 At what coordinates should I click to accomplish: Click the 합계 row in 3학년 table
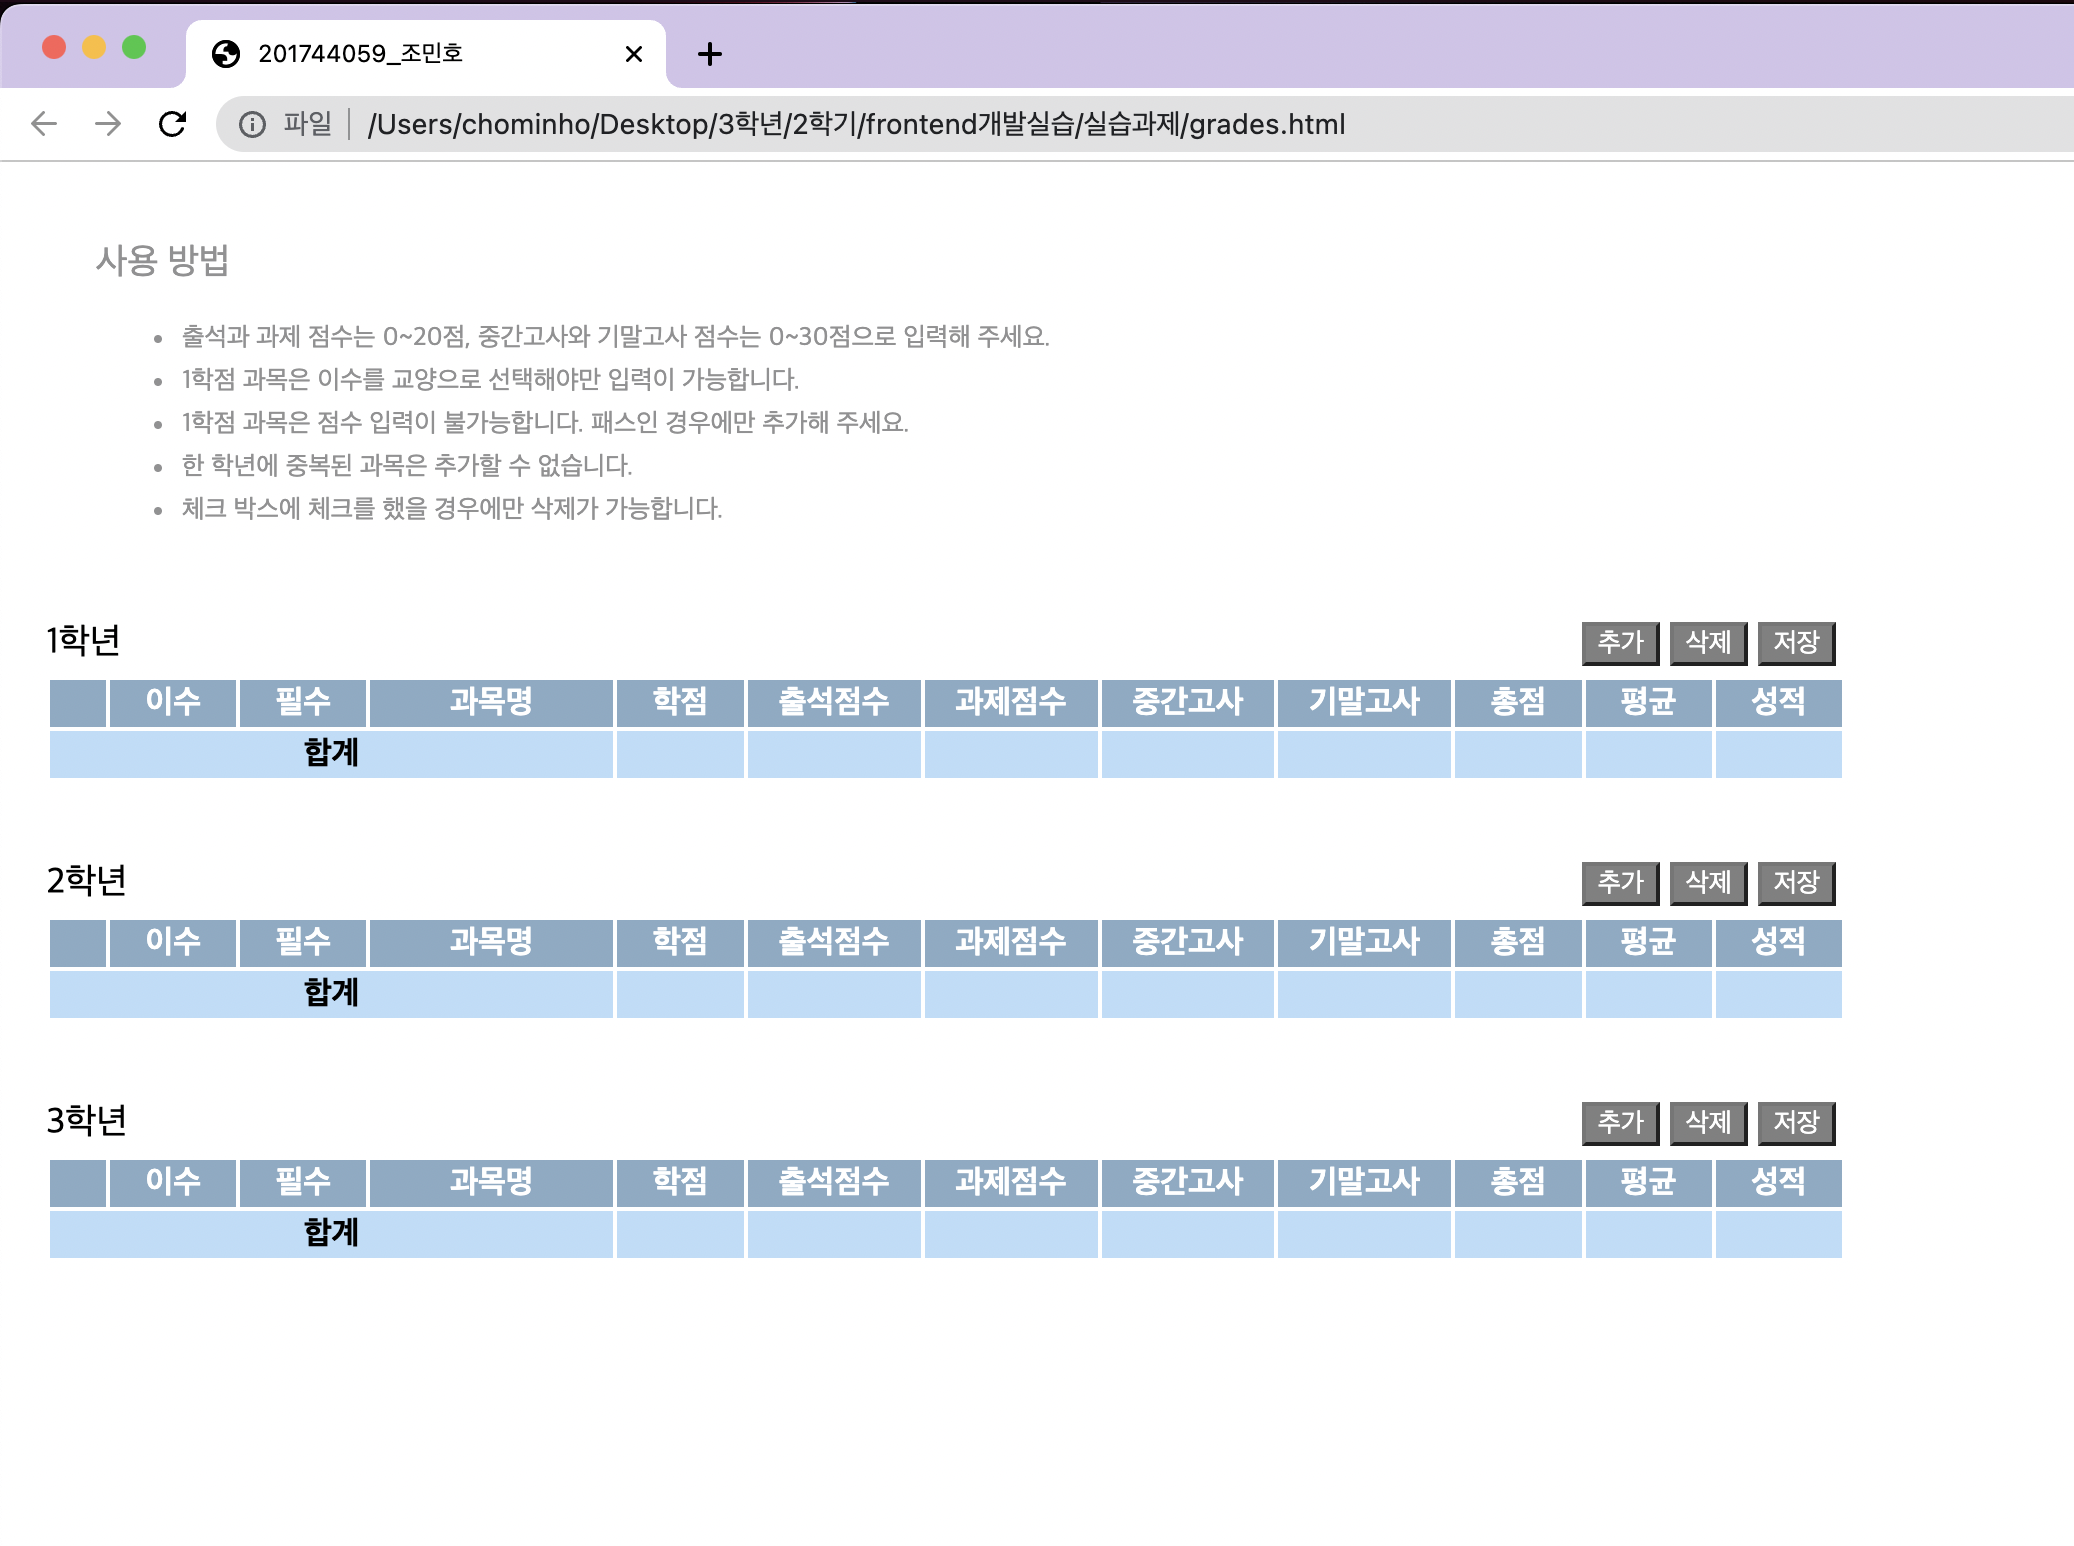point(331,1233)
